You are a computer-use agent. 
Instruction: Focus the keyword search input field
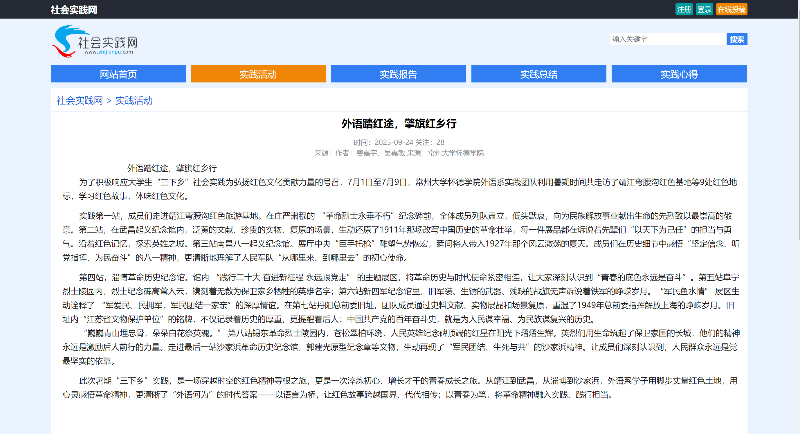(x=664, y=39)
